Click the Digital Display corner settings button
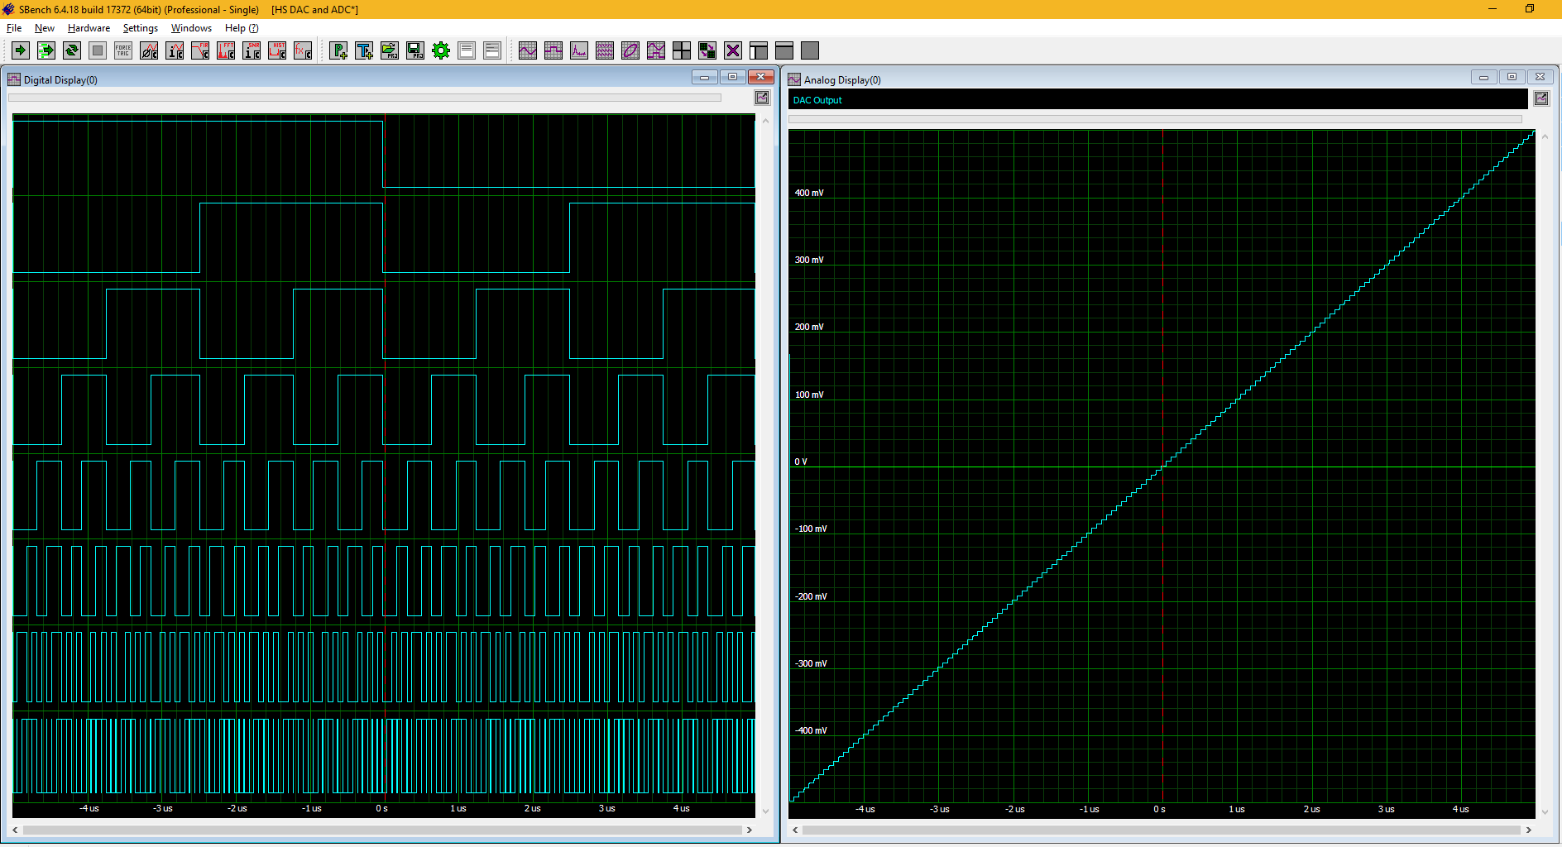The height and width of the screenshot is (847, 1562). tap(762, 98)
